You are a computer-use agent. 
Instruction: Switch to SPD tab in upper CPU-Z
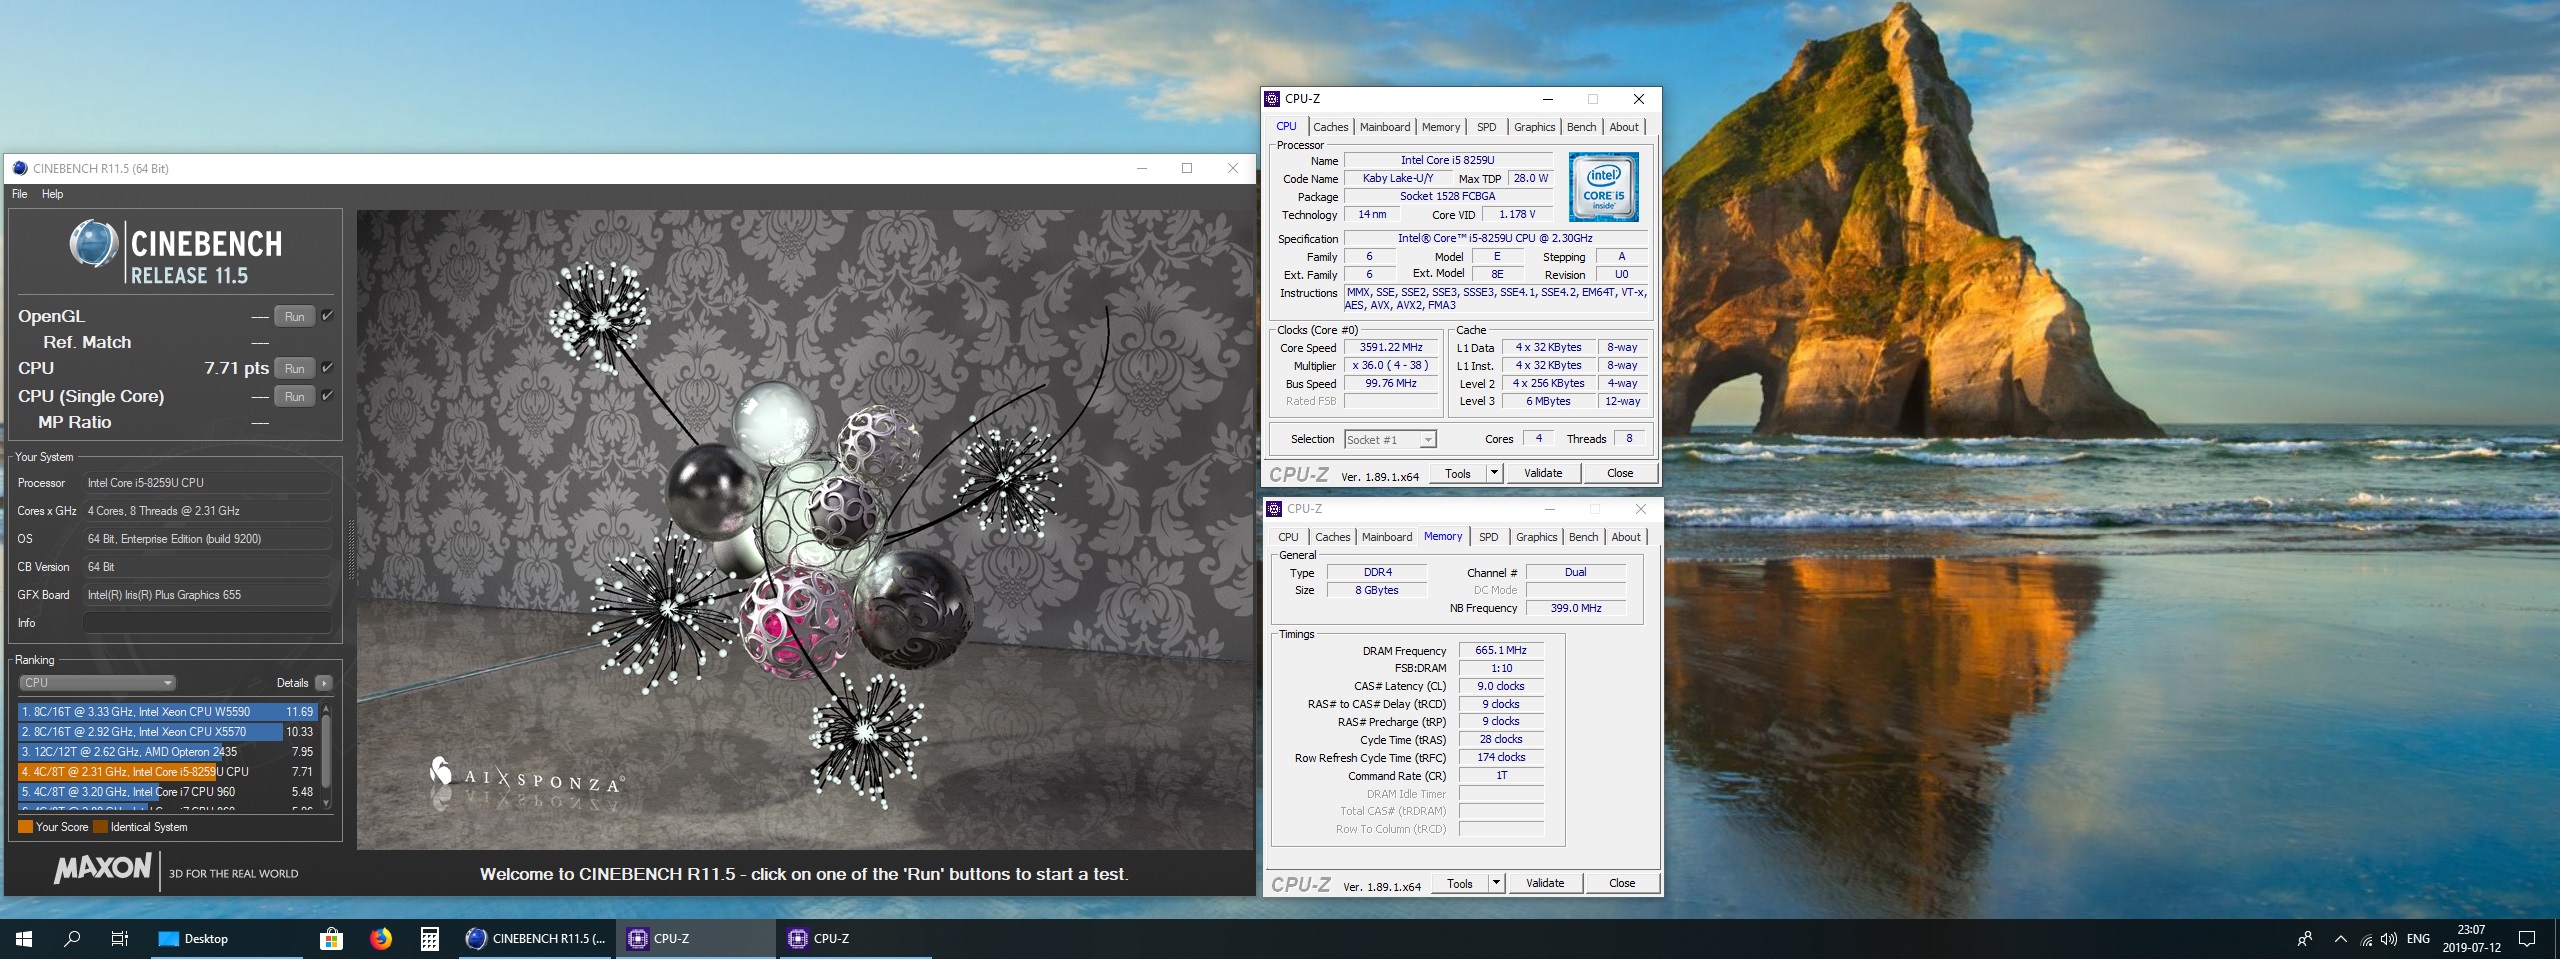click(x=1487, y=127)
